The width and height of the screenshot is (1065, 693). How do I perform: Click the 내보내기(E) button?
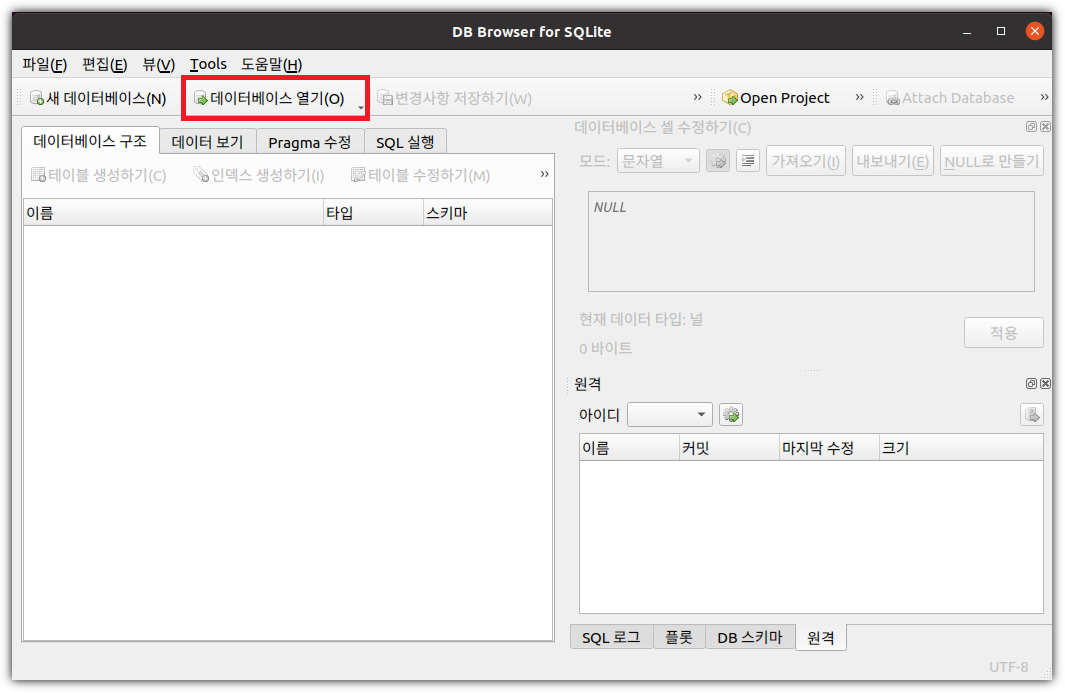(892, 161)
